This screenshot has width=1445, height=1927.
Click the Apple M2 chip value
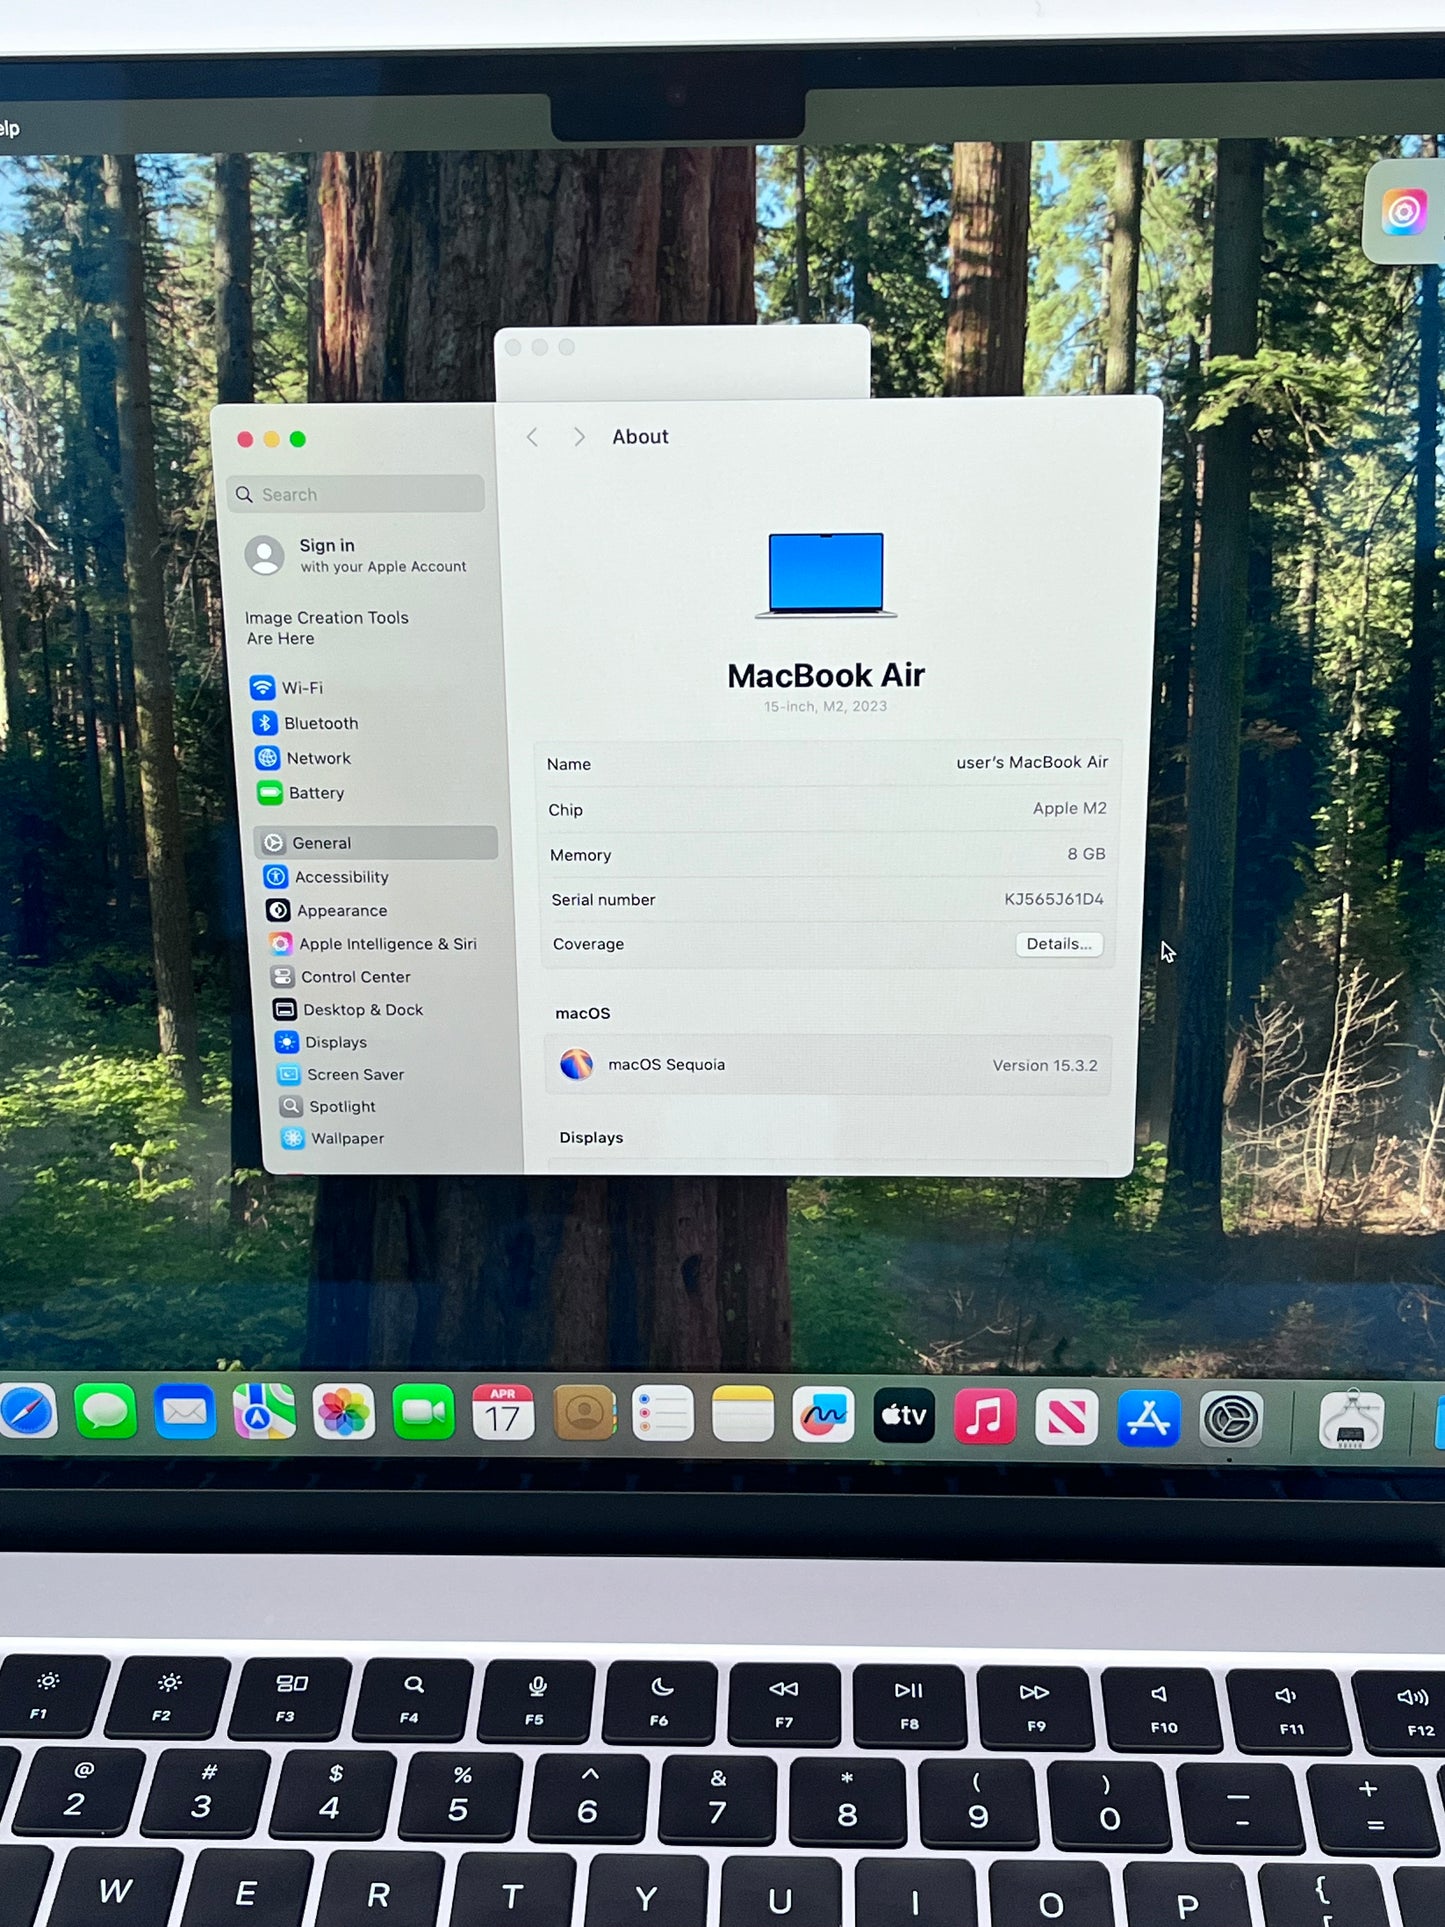(x=1070, y=808)
